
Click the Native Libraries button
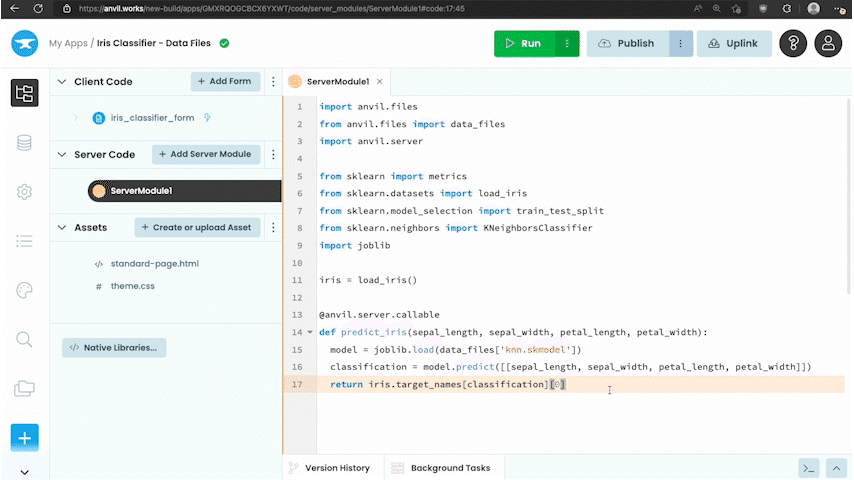click(114, 348)
